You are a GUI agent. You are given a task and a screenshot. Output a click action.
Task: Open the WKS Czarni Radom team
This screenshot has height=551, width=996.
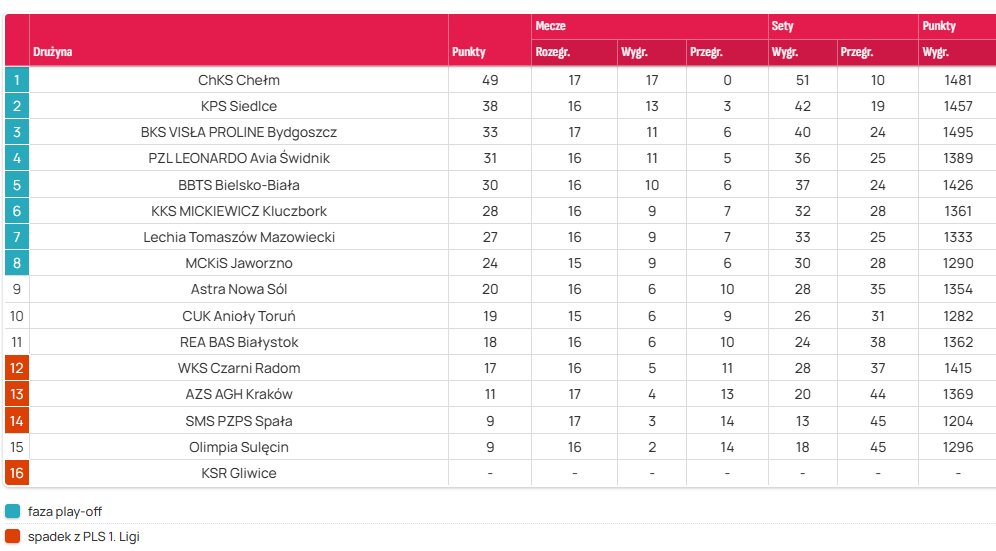click(239, 368)
